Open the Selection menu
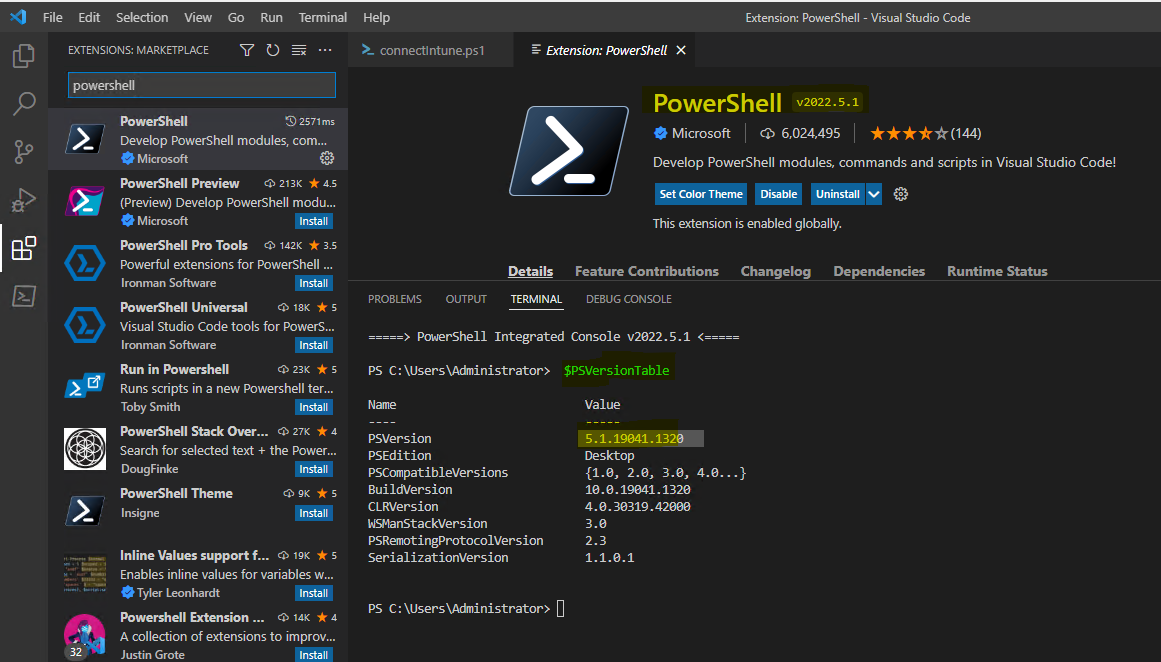The width and height of the screenshot is (1161, 662). pyautogui.click(x=142, y=17)
